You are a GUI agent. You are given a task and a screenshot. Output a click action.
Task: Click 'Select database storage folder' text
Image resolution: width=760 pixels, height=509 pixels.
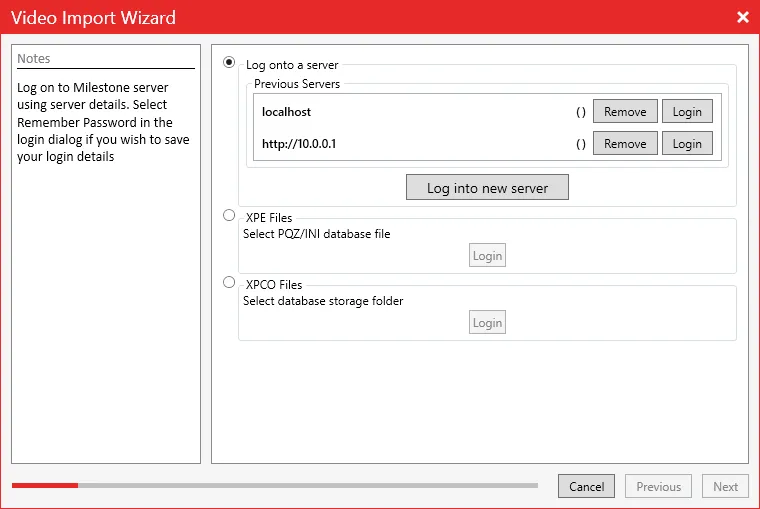click(x=323, y=301)
